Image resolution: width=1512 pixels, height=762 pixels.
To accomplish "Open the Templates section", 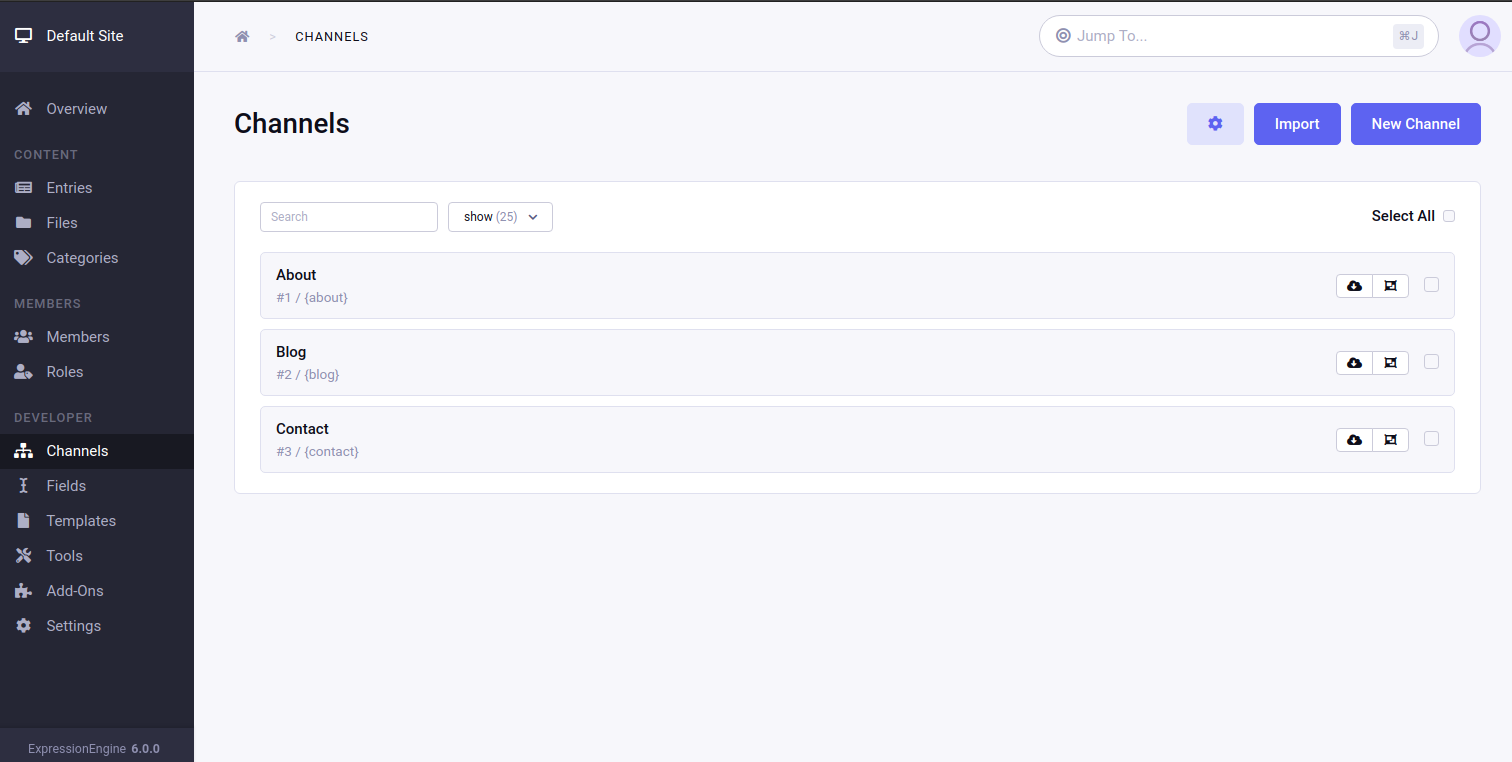I will [x=80, y=520].
